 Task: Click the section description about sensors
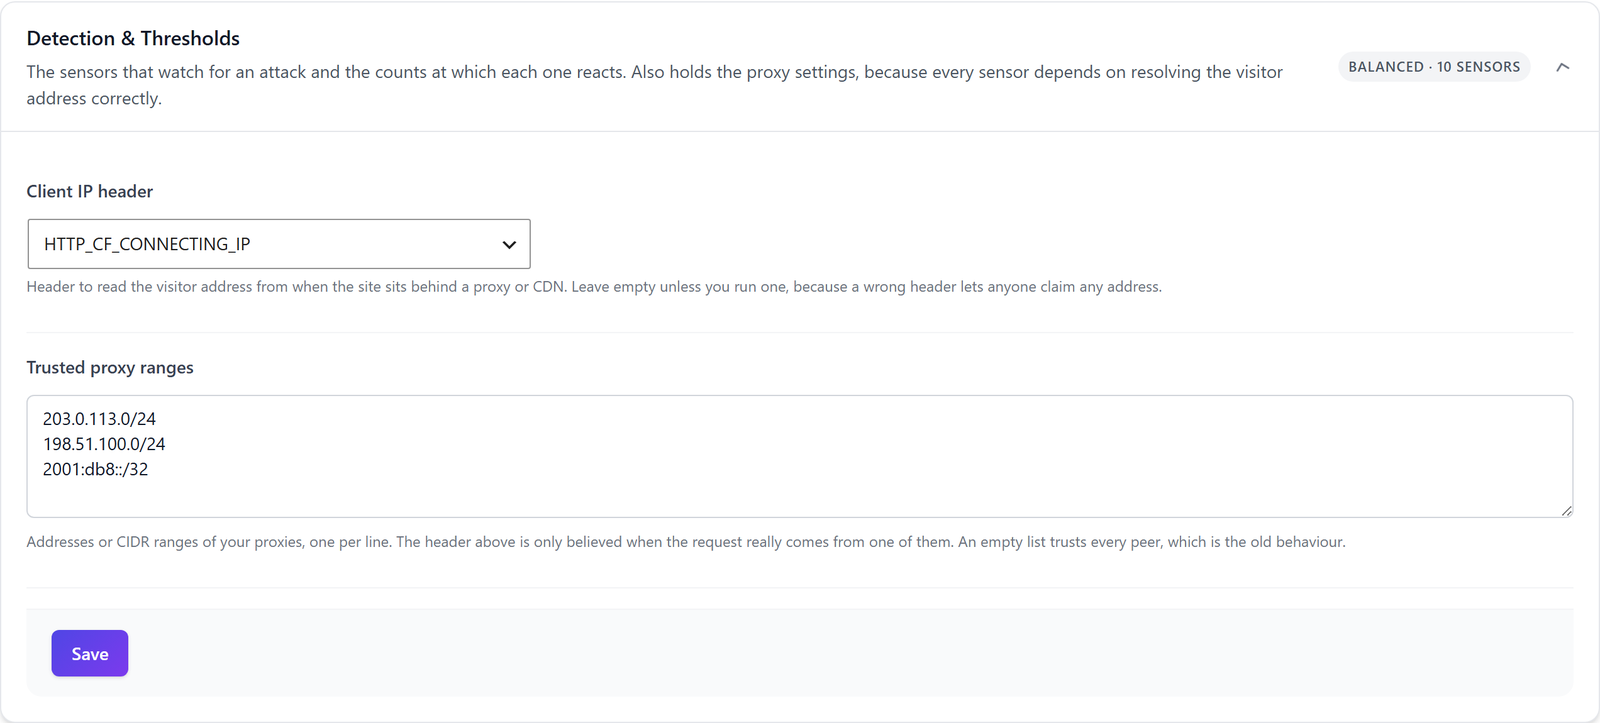click(x=655, y=85)
